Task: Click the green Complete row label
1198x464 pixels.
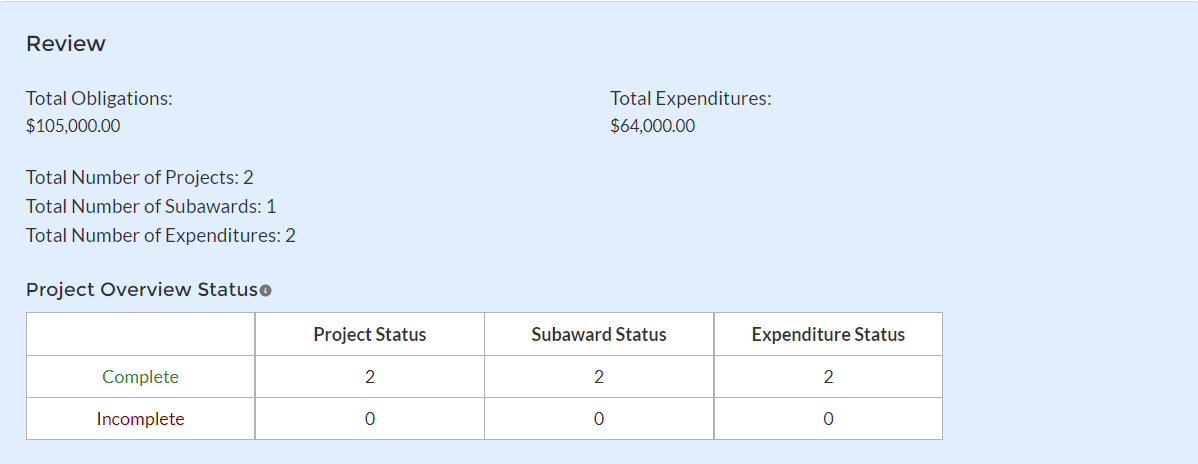Action: point(141,377)
